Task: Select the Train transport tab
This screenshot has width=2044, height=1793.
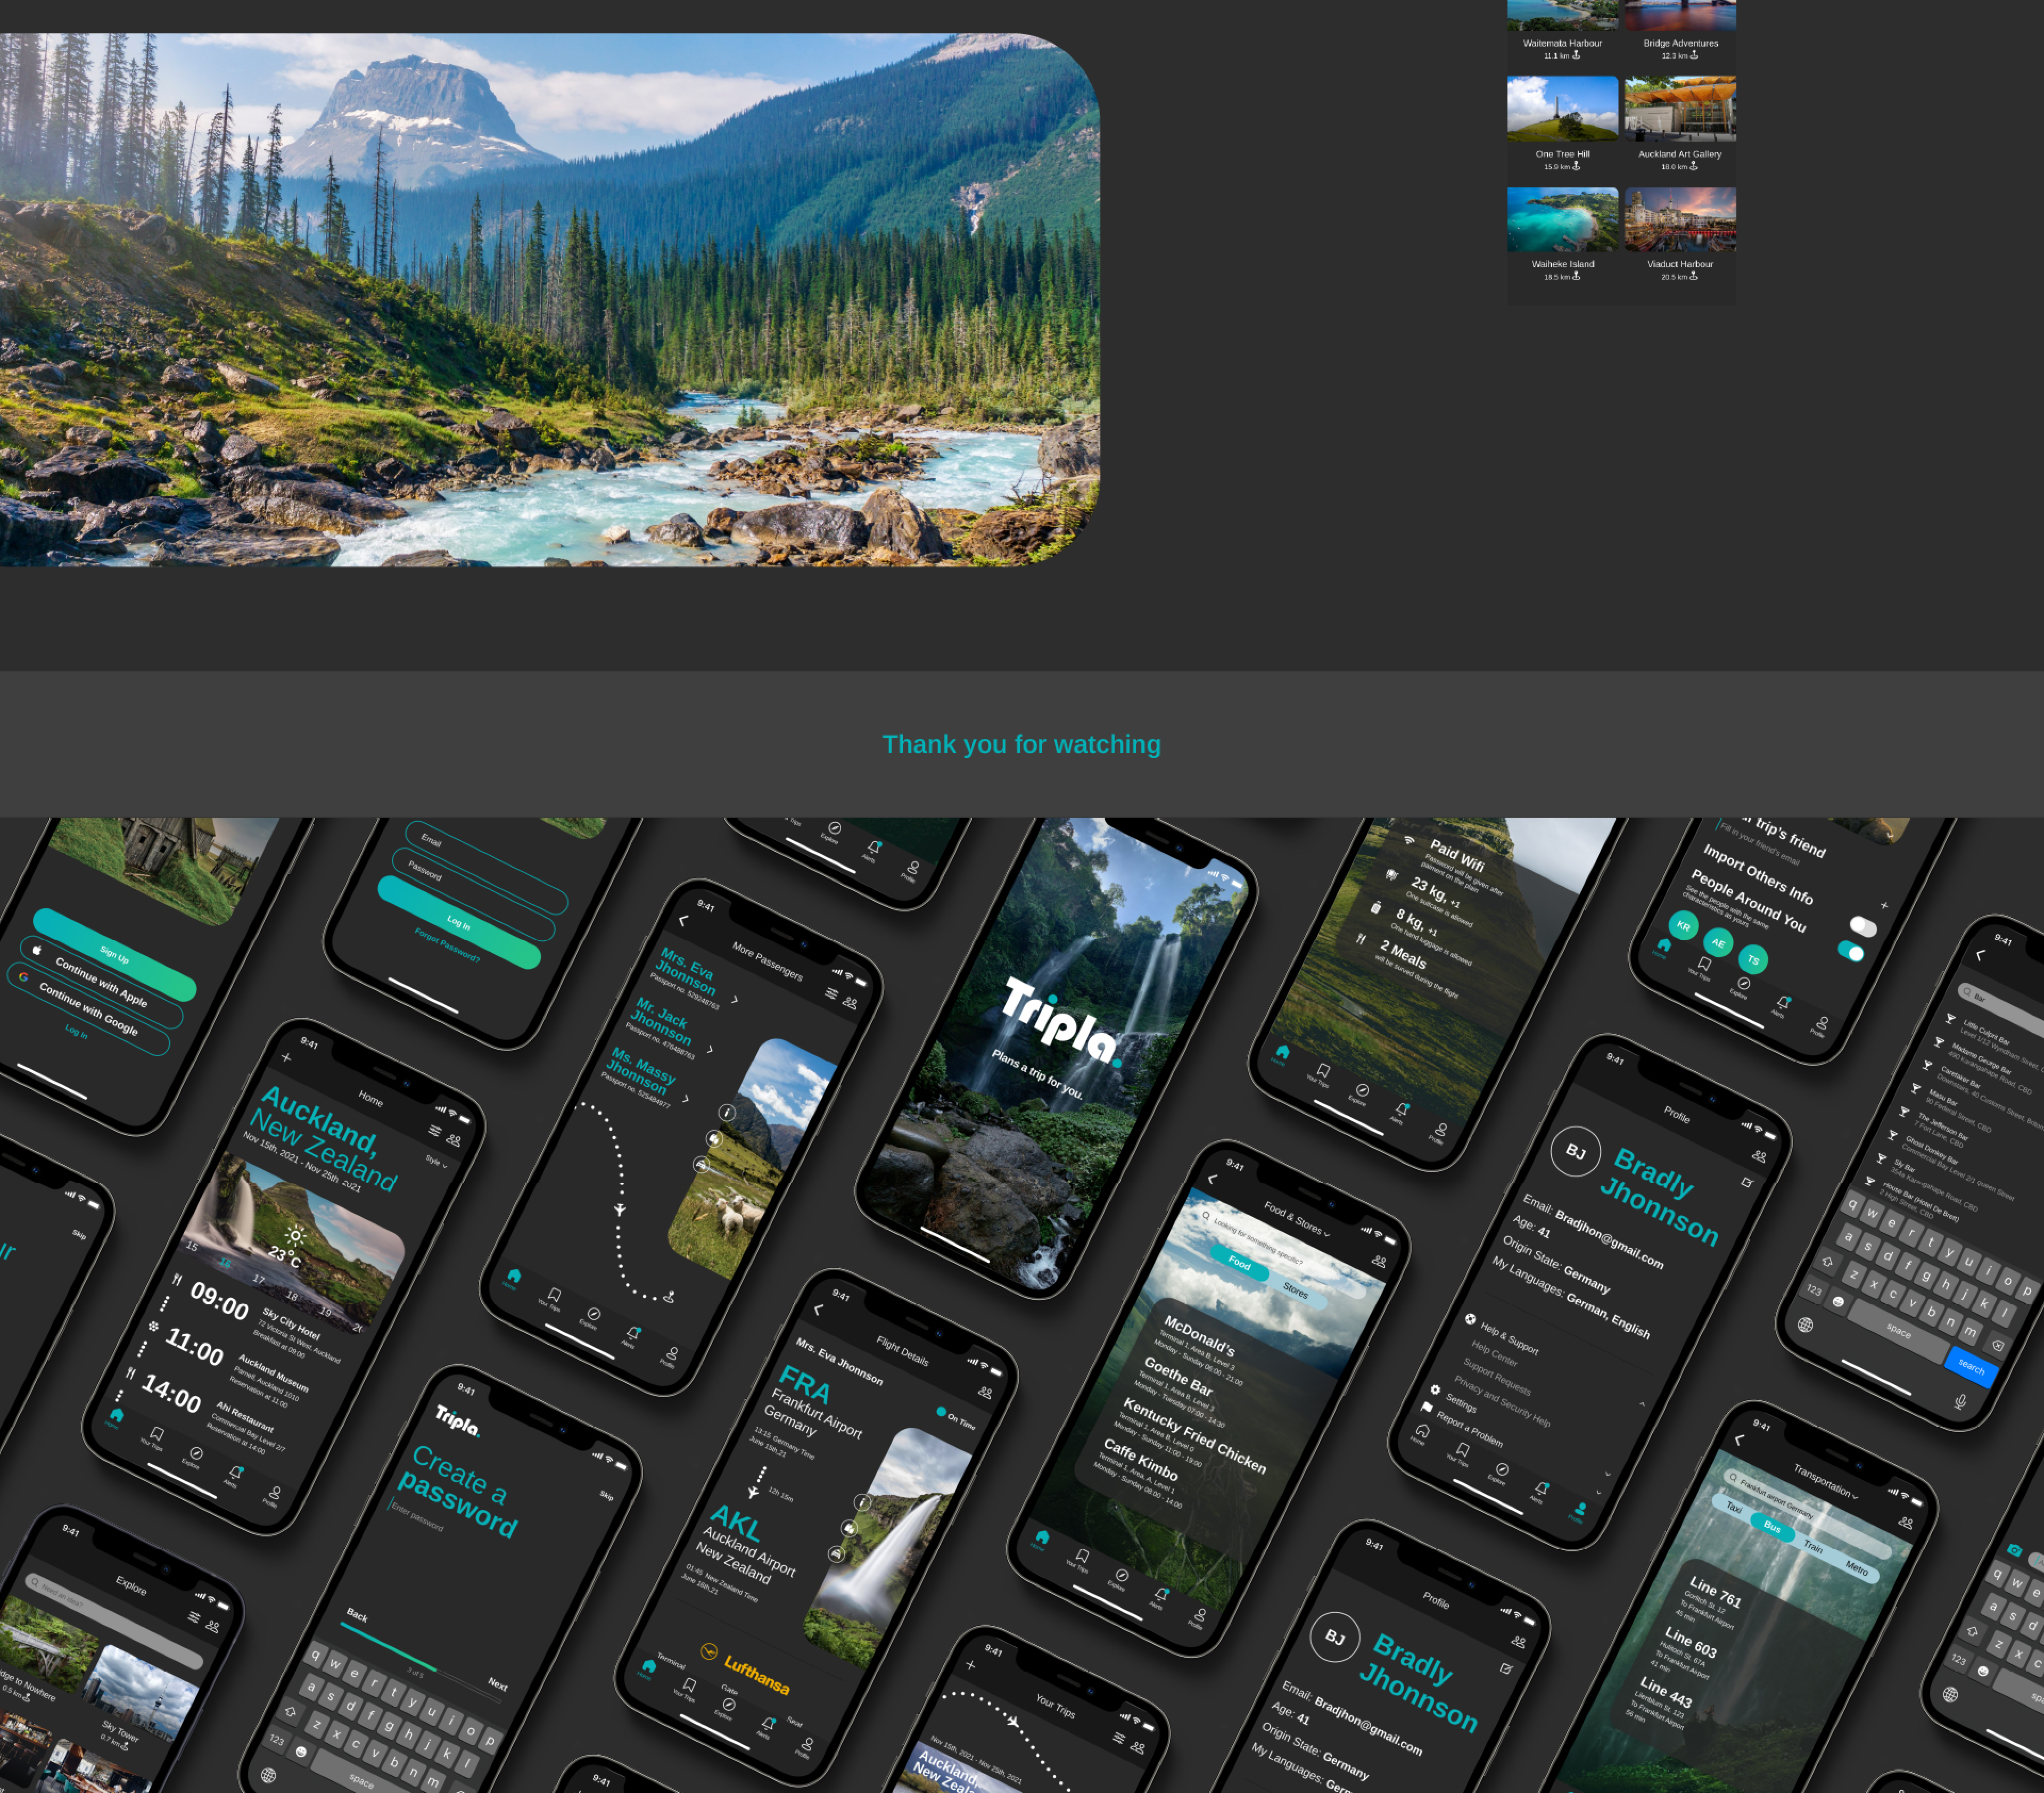Action: (1813, 1546)
